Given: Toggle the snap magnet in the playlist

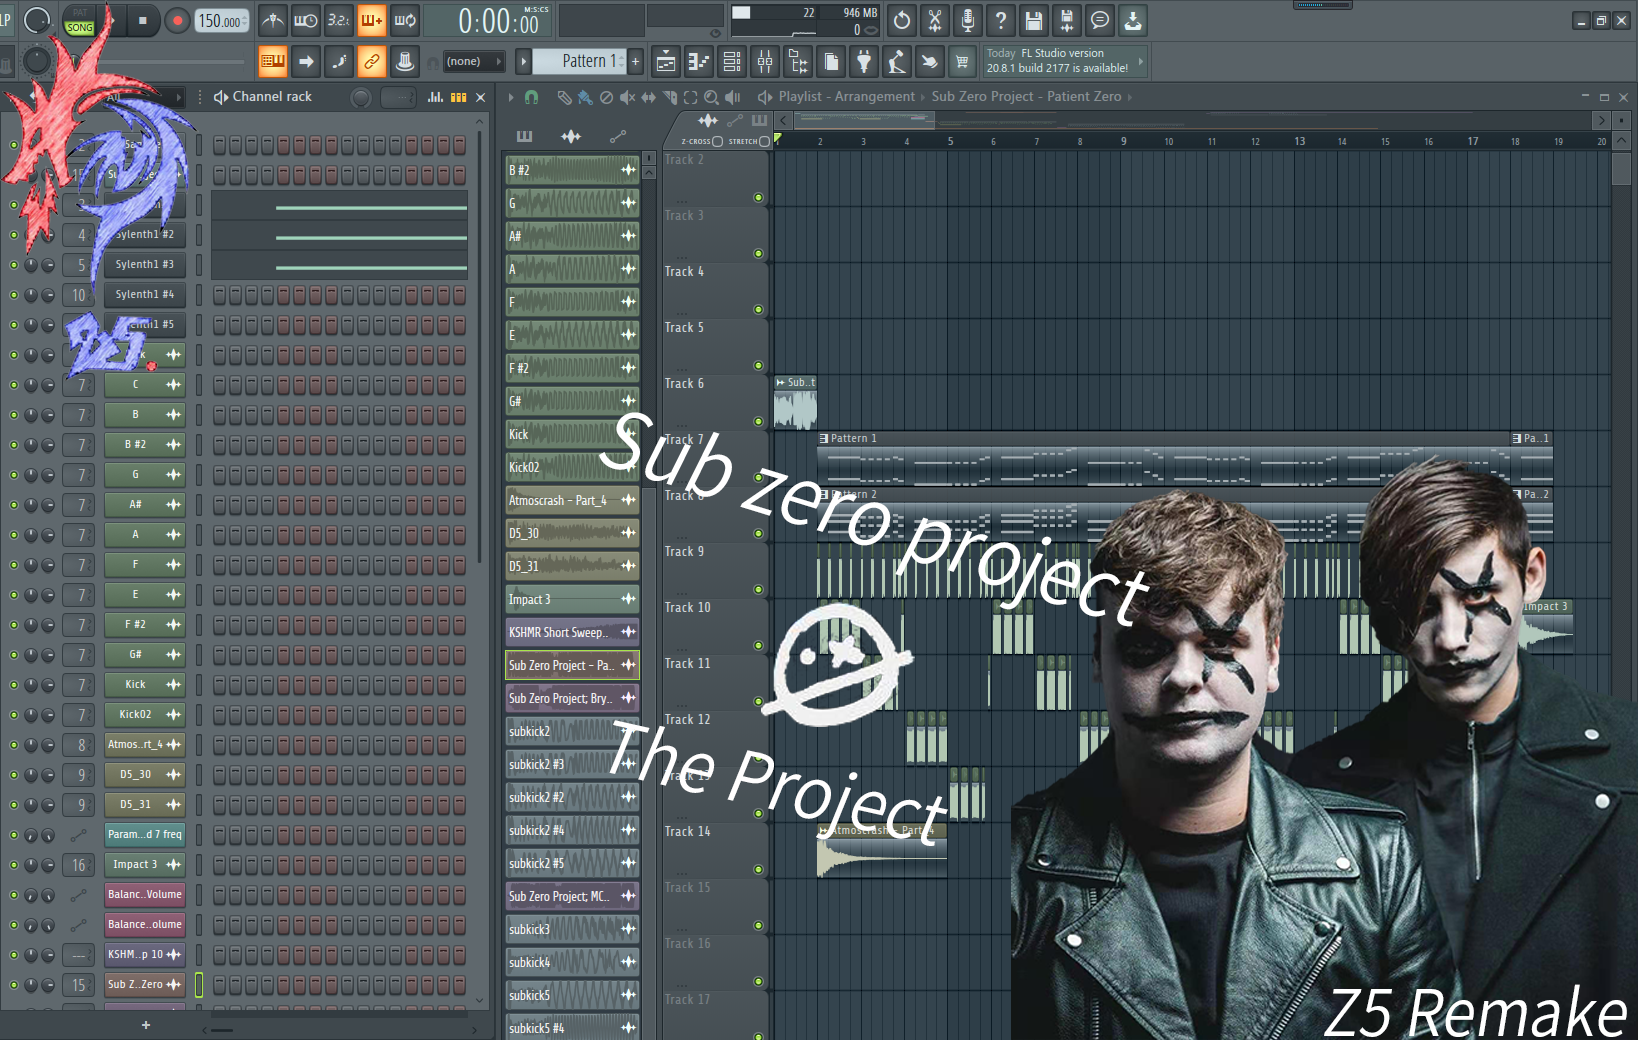Looking at the screenshot, I should (531, 97).
